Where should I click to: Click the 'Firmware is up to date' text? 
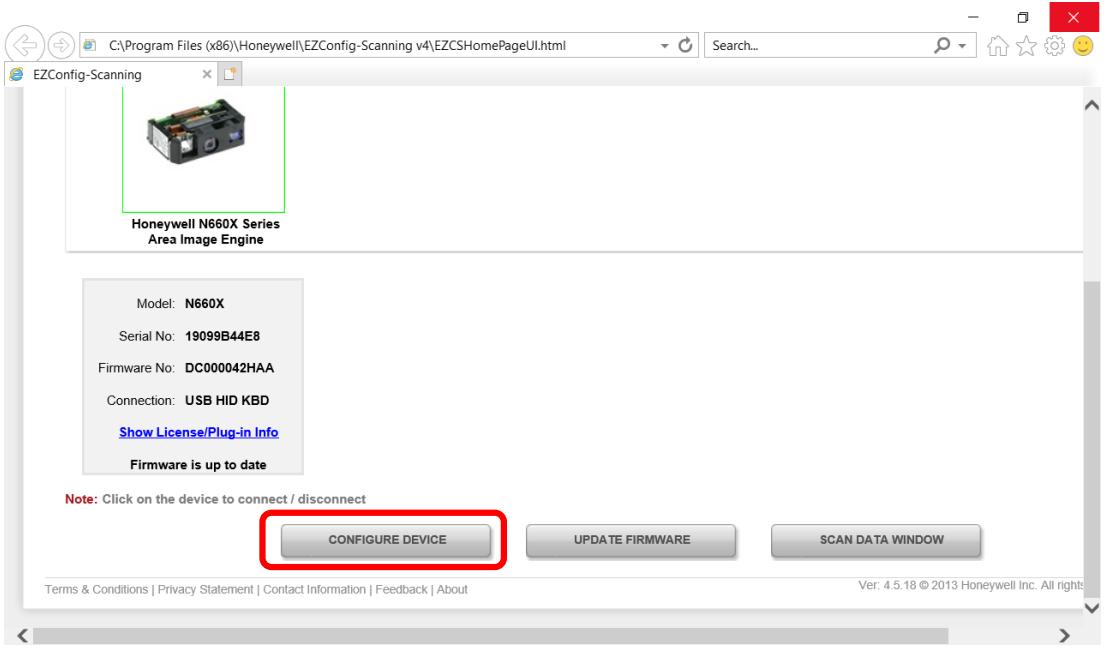pos(198,465)
